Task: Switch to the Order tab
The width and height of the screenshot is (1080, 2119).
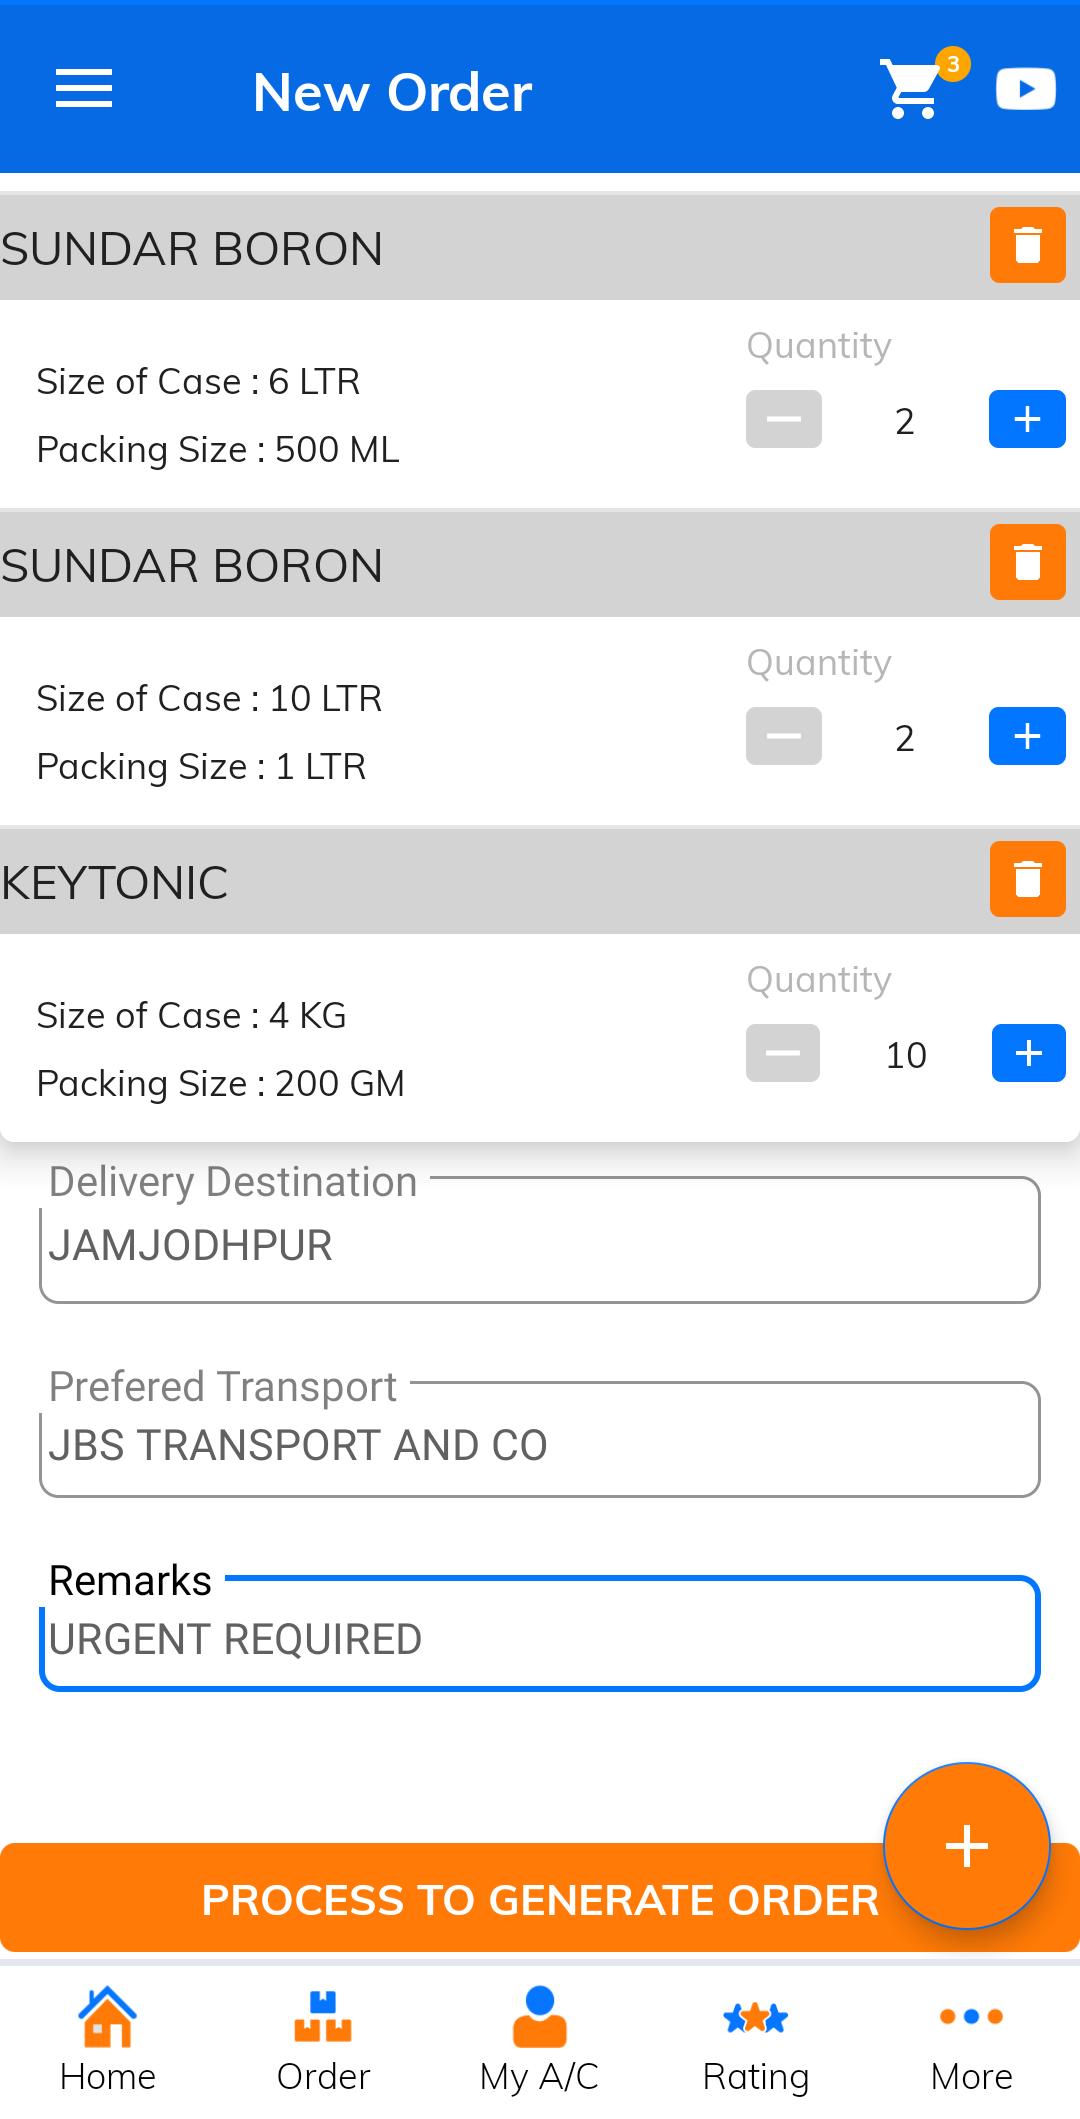Action: (323, 2040)
